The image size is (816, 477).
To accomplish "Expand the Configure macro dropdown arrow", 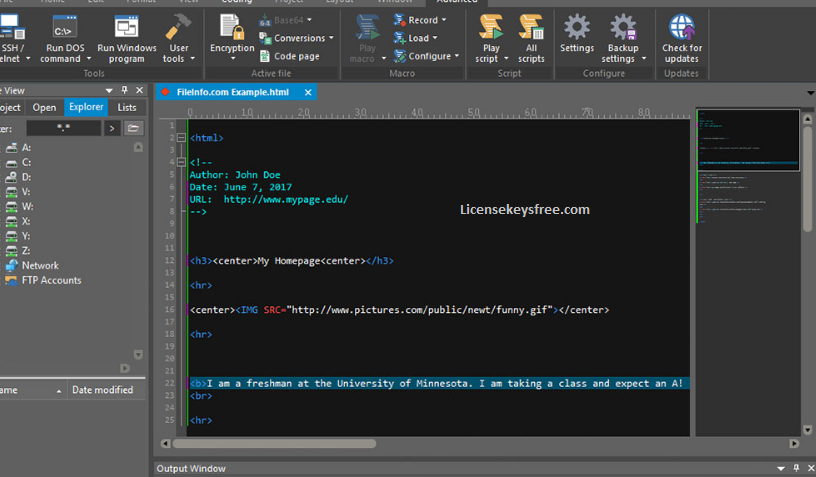I will (x=457, y=56).
